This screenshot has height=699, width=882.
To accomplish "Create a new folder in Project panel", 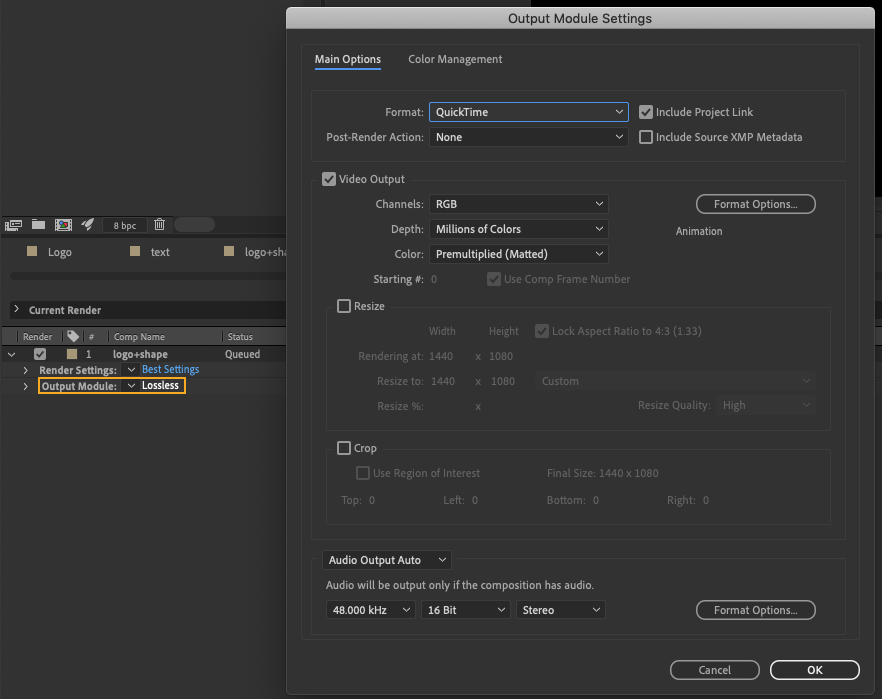I will click(x=39, y=225).
